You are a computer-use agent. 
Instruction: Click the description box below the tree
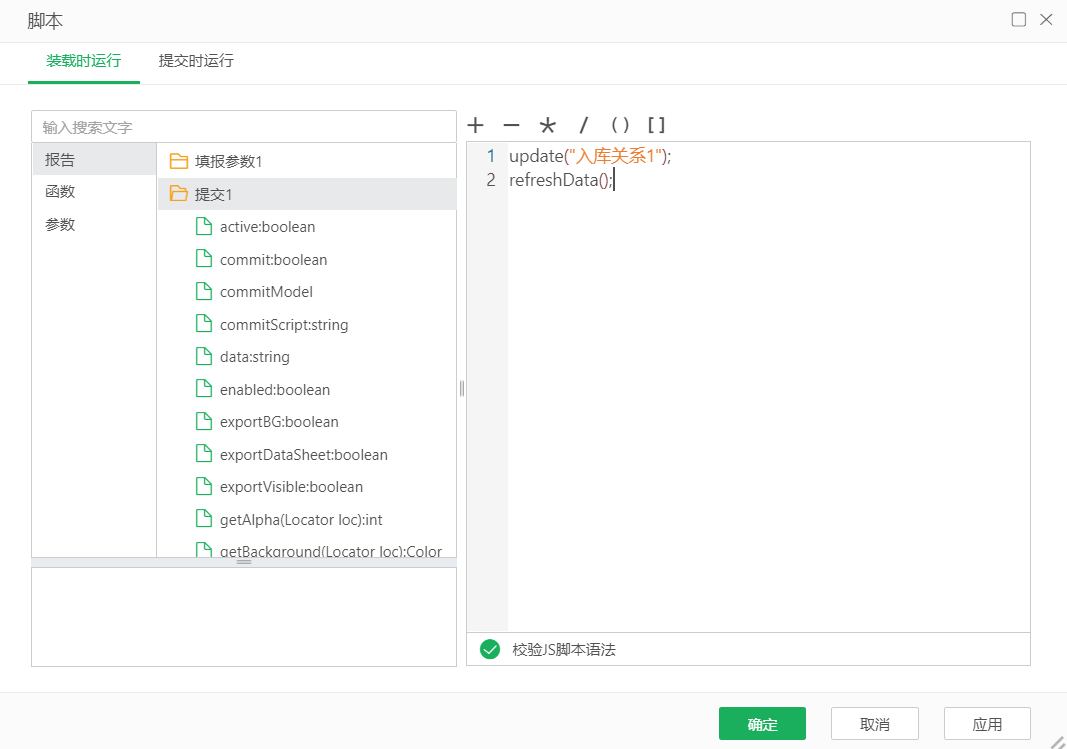244,617
